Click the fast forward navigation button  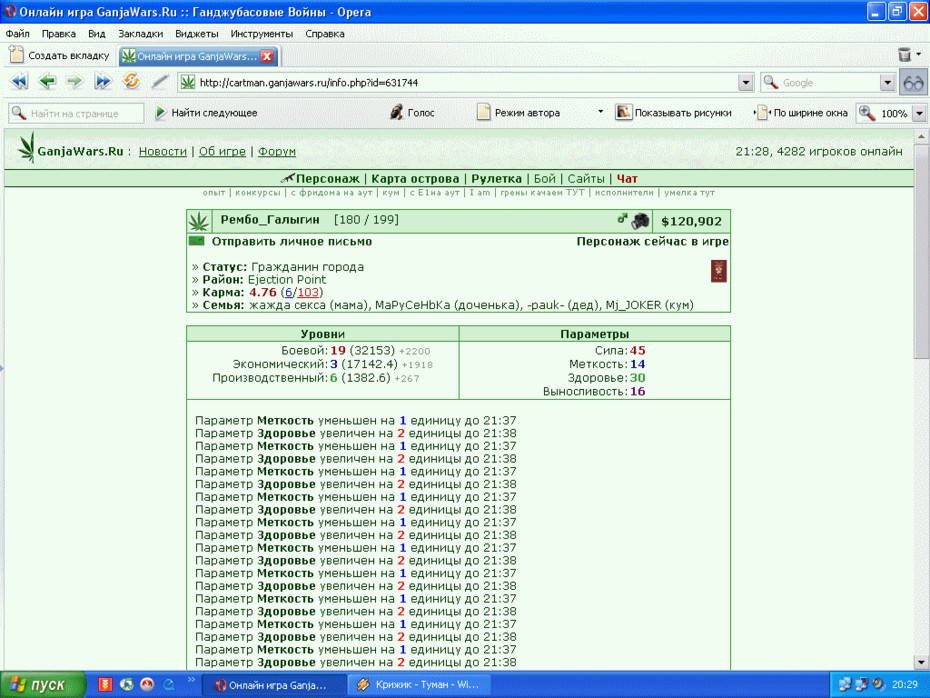tap(103, 82)
